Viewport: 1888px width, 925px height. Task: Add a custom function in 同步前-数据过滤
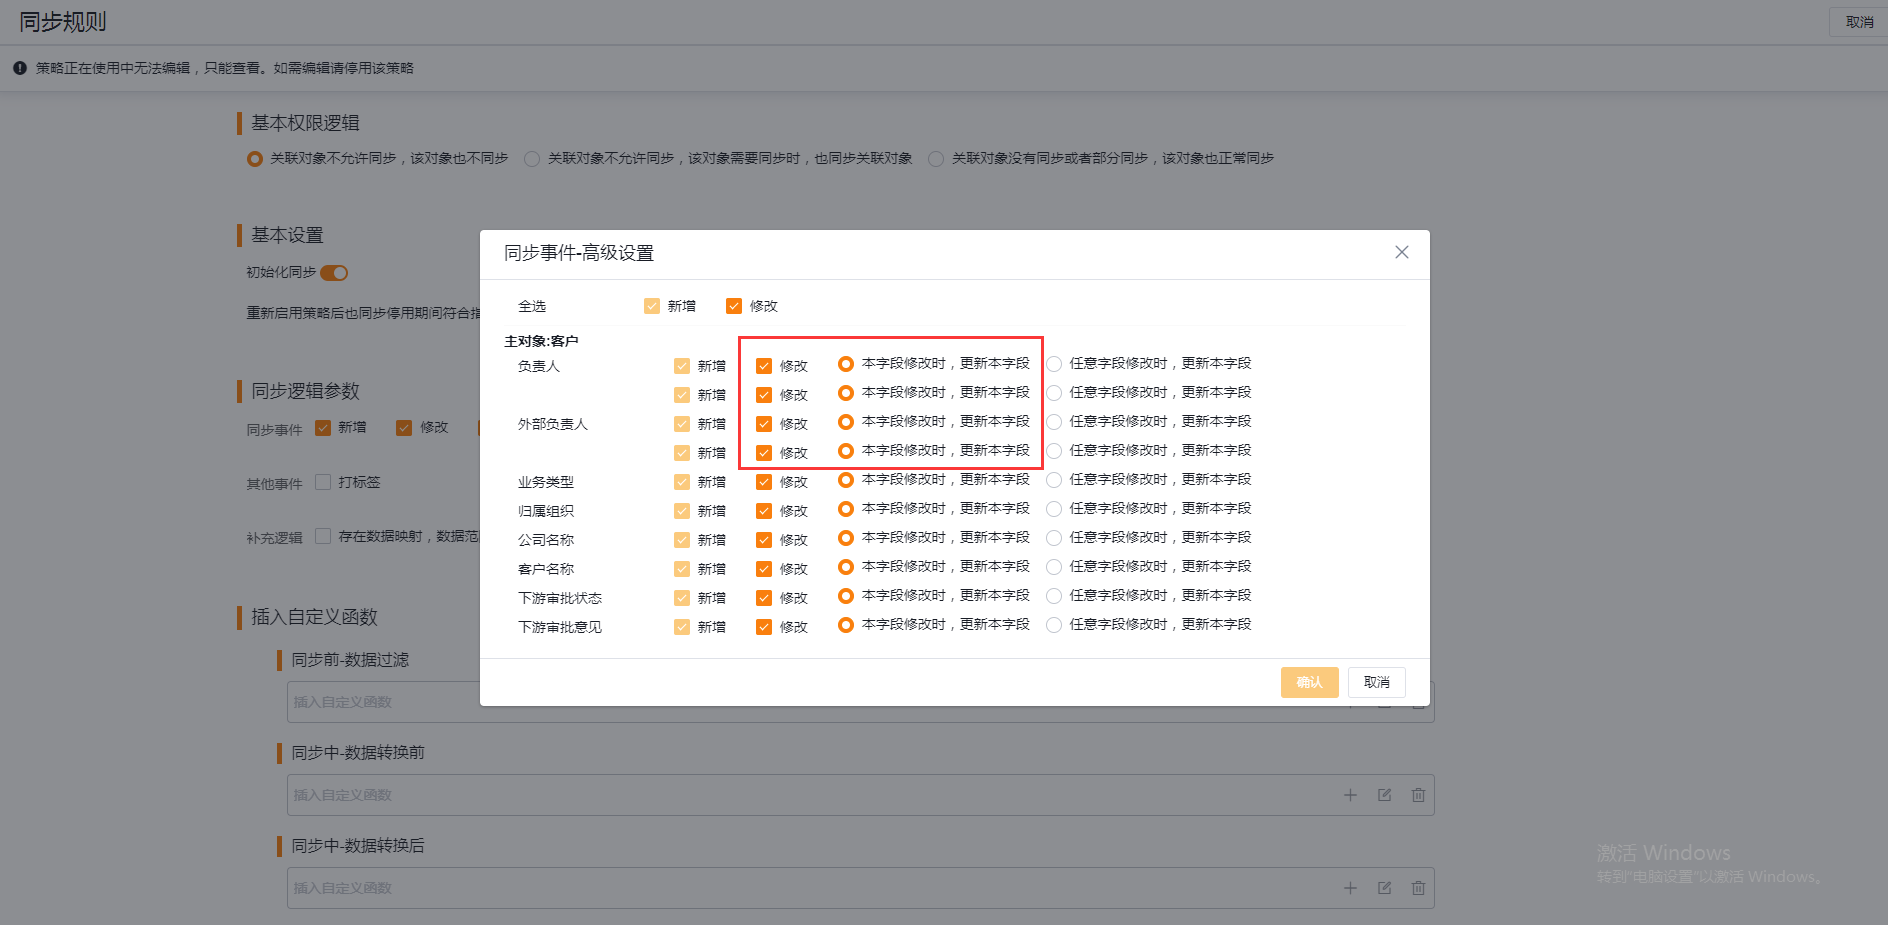[1351, 701]
